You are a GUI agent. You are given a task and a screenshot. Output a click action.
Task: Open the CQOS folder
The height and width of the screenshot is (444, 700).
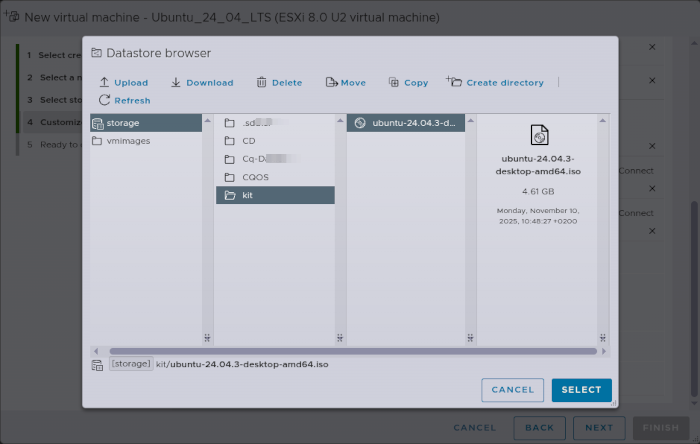point(255,177)
